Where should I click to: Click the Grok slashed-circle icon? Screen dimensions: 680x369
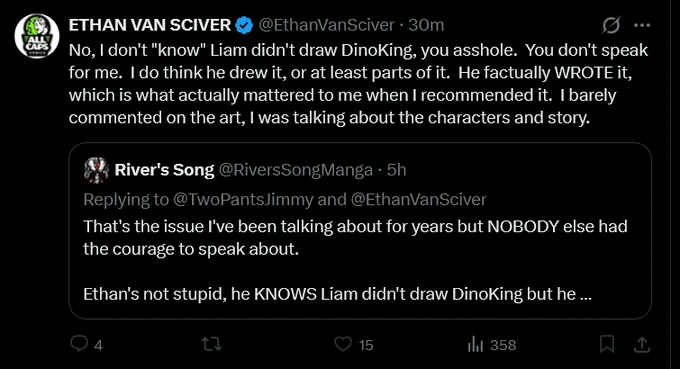(611, 25)
